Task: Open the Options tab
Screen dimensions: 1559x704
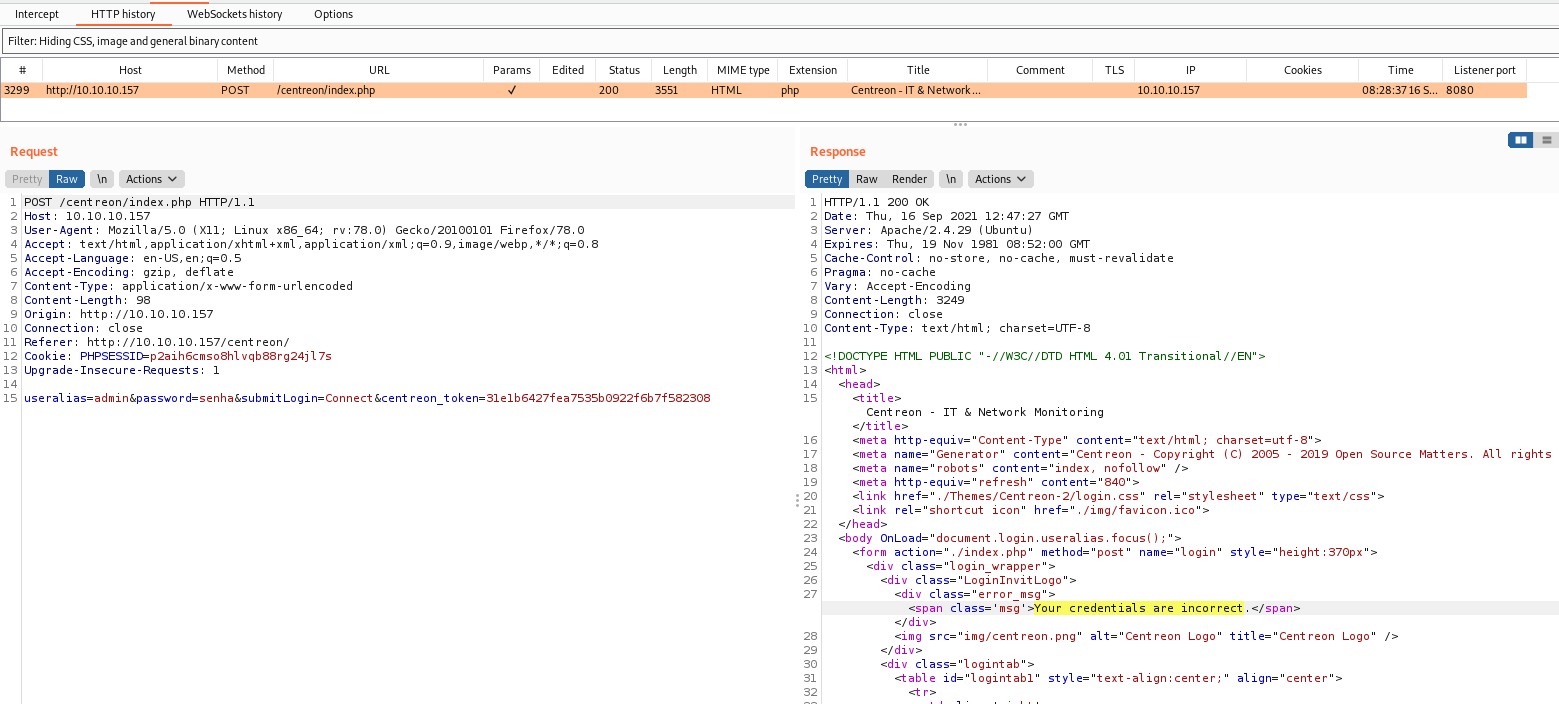Action: pos(333,14)
